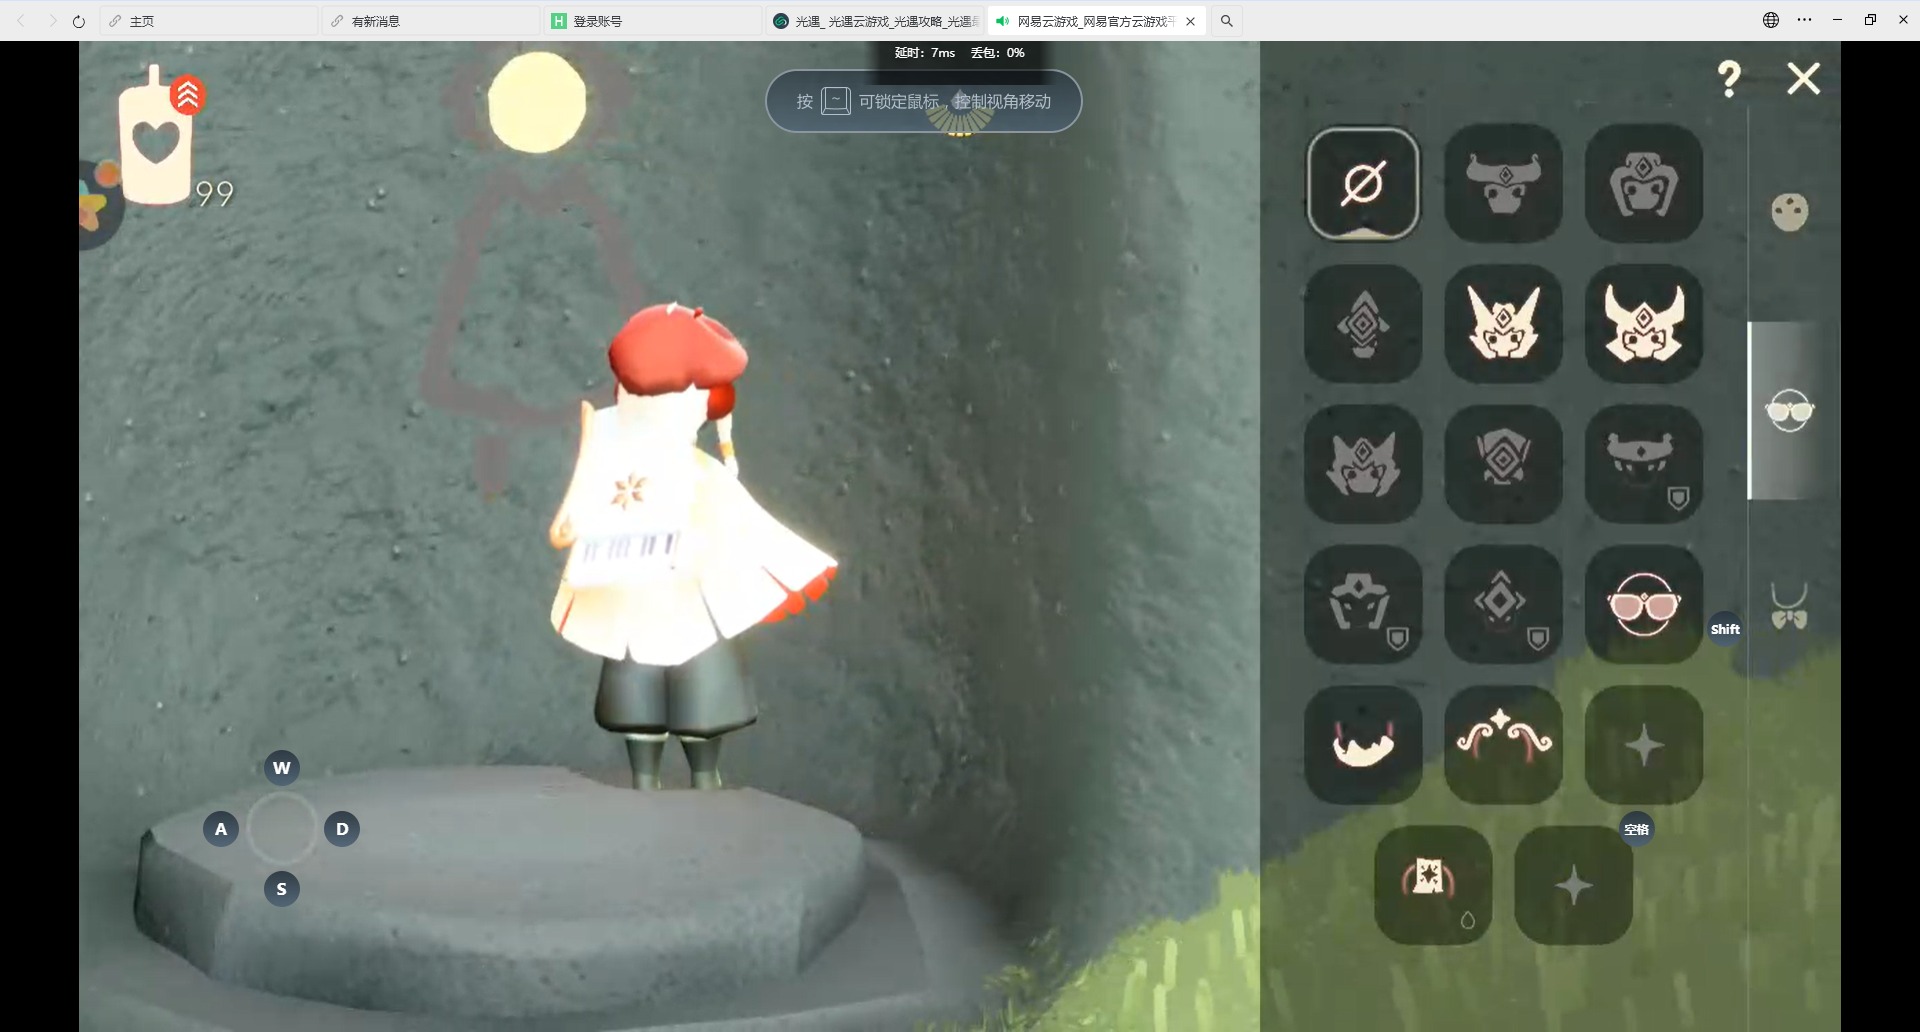The height and width of the screenshot is (1032, 1920).
Task: Go back using the browser back arrow
Action: (x=21, y=21)
